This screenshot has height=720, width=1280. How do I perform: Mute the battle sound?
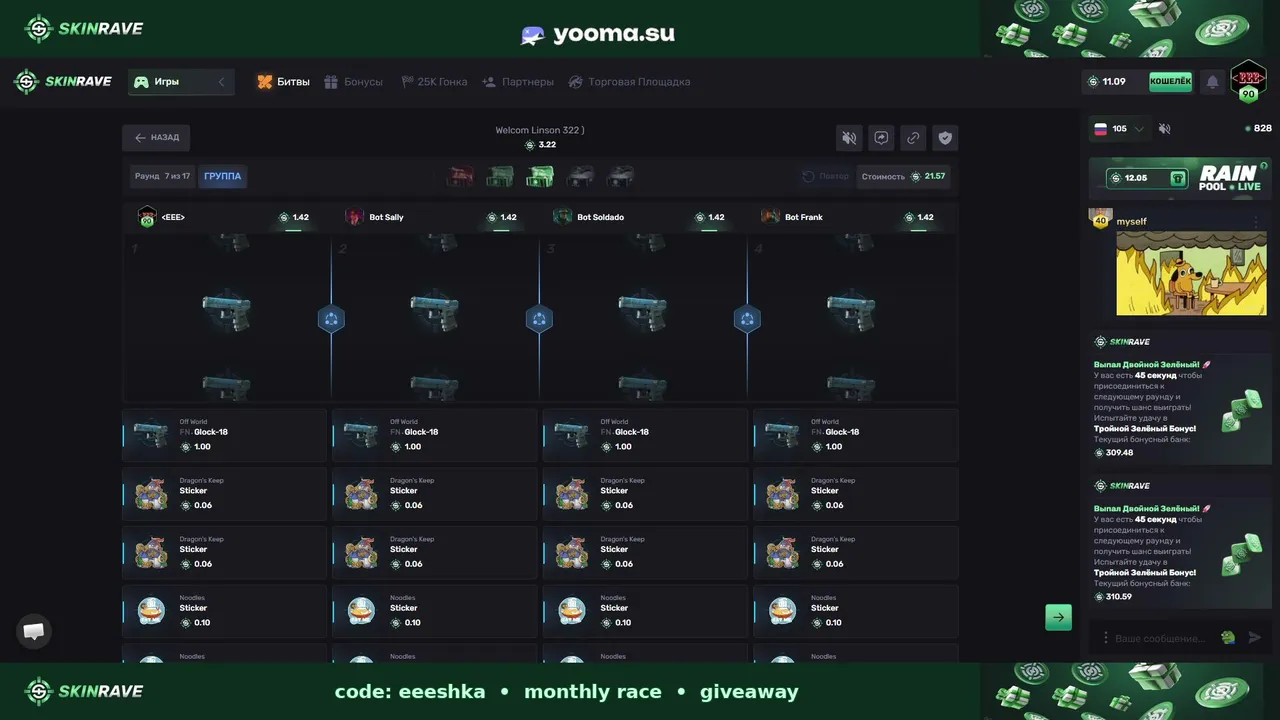coord(849,138)
